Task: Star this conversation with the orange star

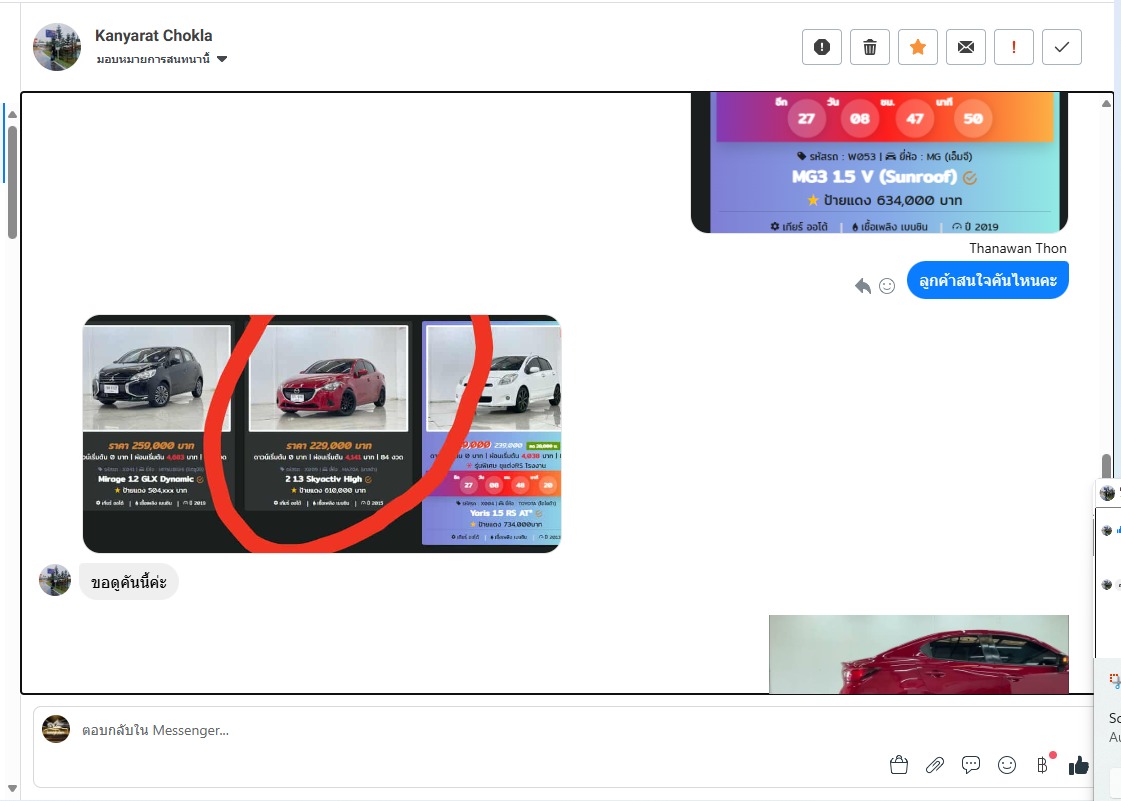Action: tap(917, 47)
